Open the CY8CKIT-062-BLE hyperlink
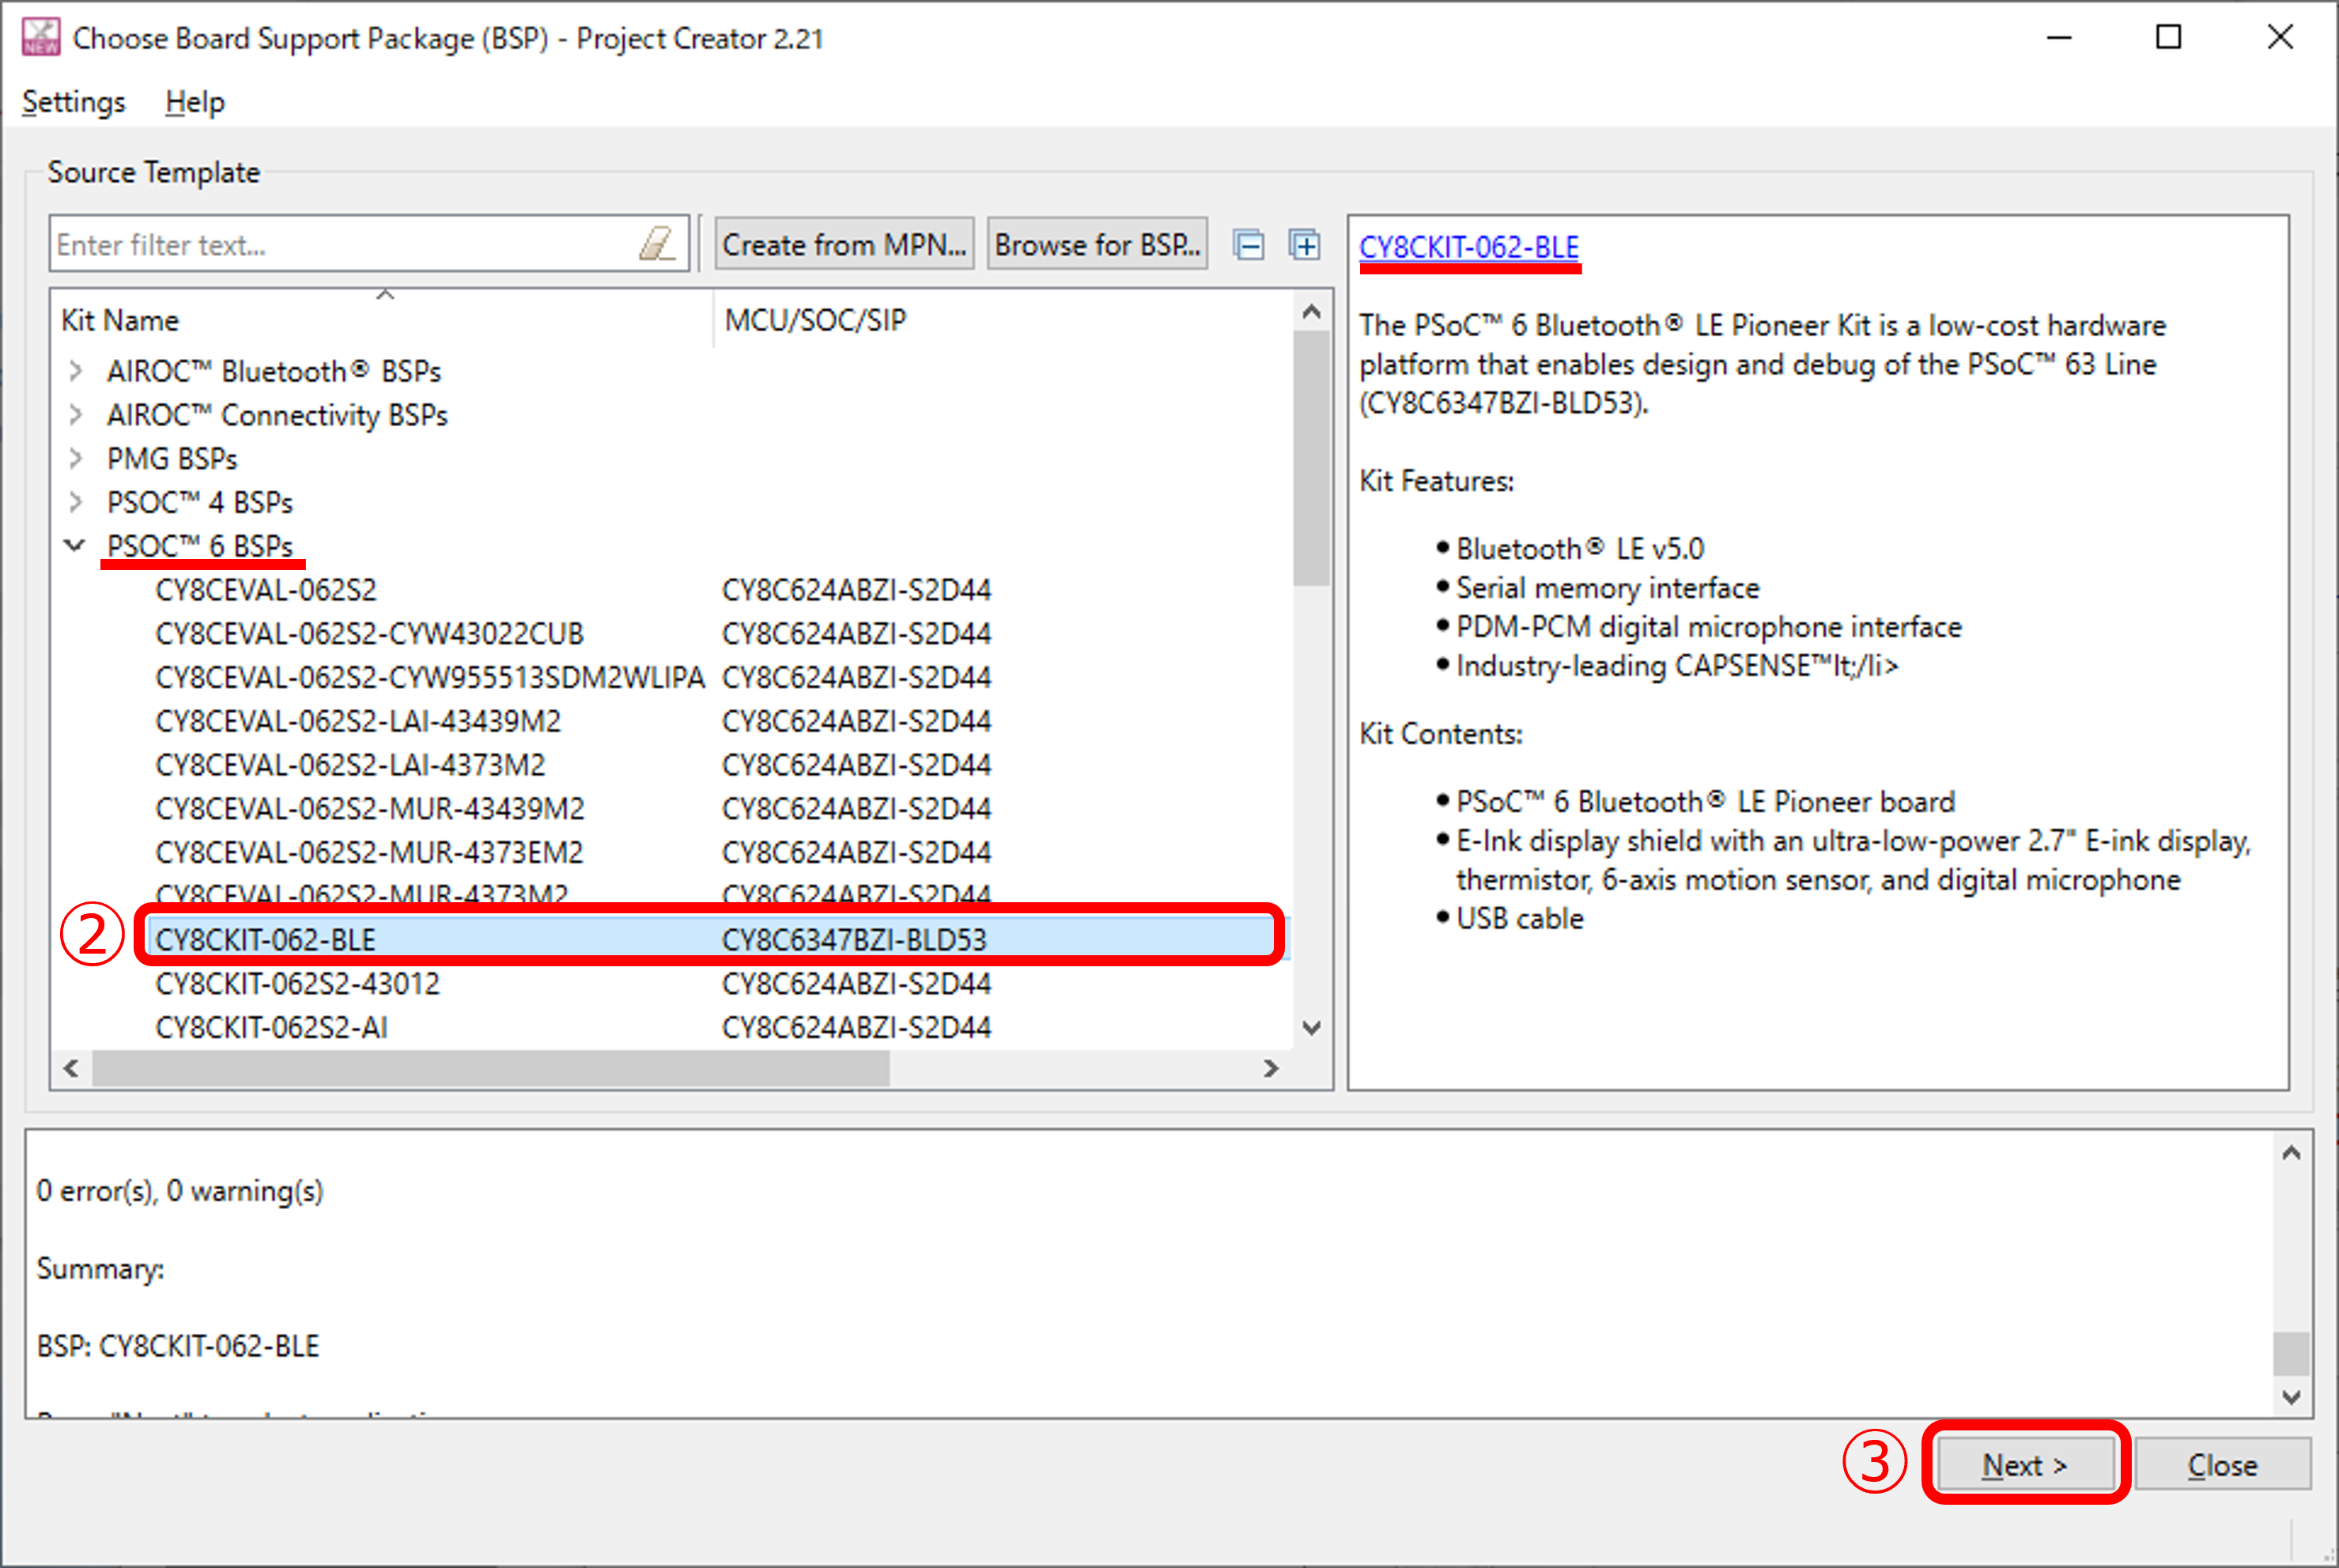This screenshot has height=1568, width=2339. 1468,247
